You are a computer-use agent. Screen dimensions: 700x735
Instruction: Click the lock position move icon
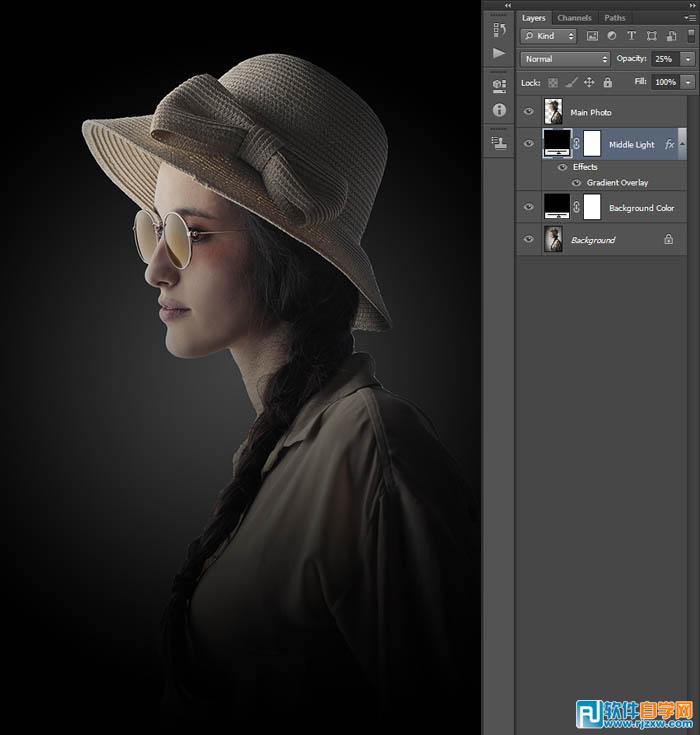[x=589, y=82]
